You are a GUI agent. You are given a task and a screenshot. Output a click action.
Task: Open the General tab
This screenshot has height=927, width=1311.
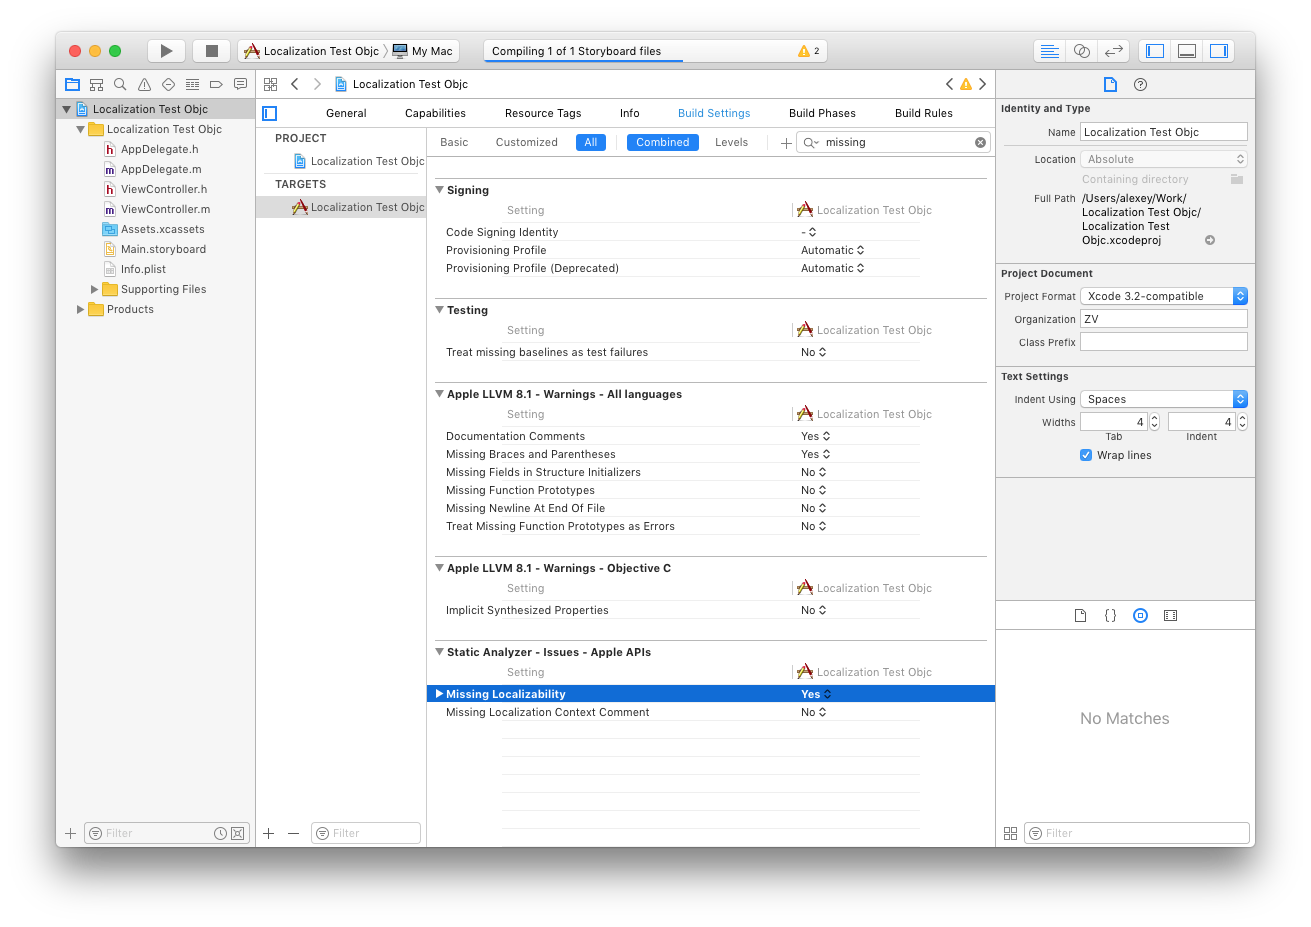346,113
